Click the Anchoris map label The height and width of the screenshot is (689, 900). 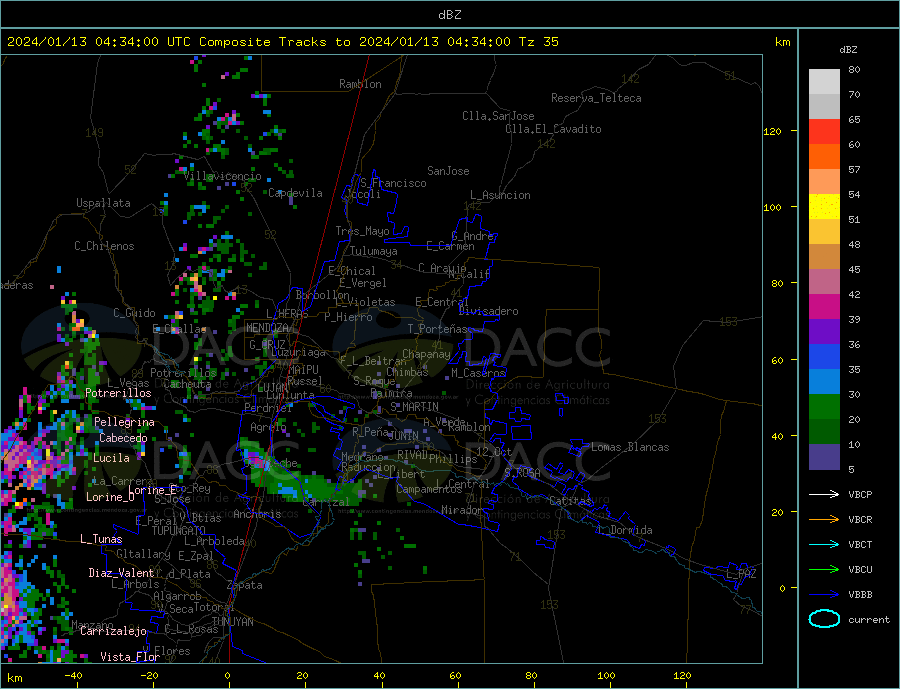[257, 514]
